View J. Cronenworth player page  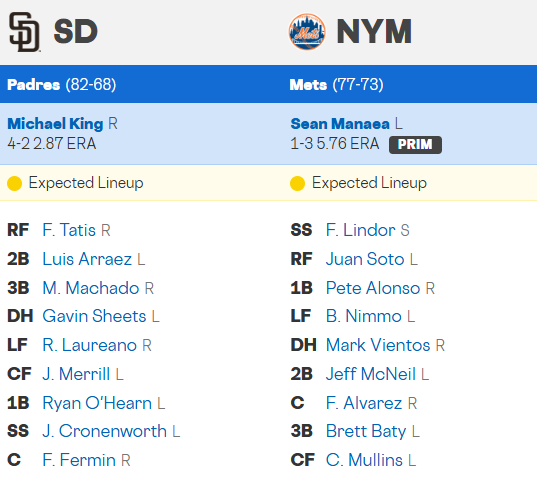click(104, 431)
